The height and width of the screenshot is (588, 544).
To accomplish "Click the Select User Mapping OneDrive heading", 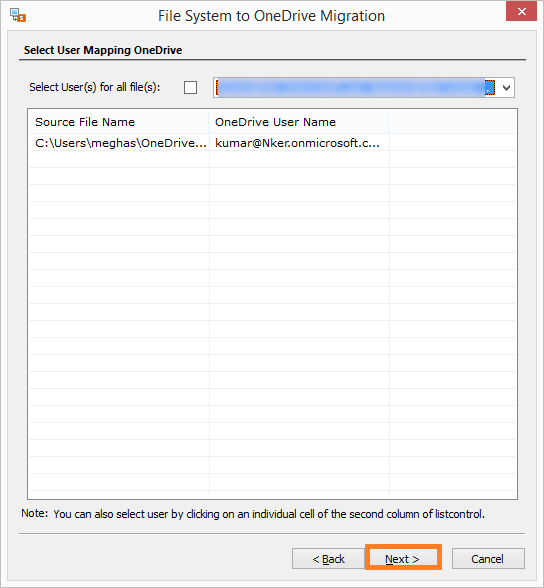I will (x=103, y=50).
